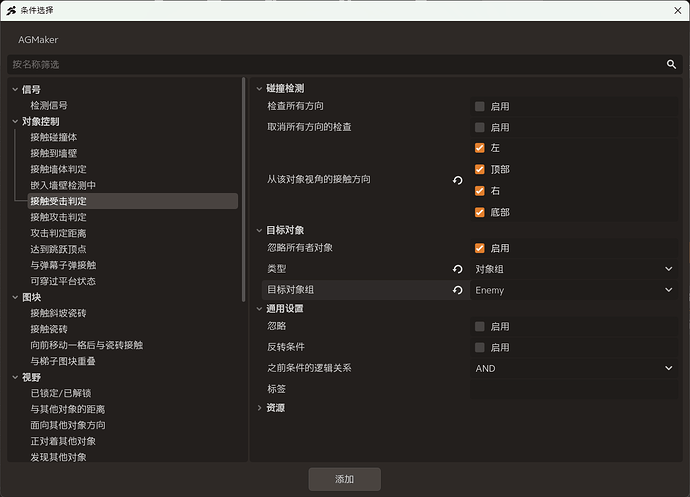
Task: Enable the 检查所有方向 checkbox
Action: coord(480,106)
